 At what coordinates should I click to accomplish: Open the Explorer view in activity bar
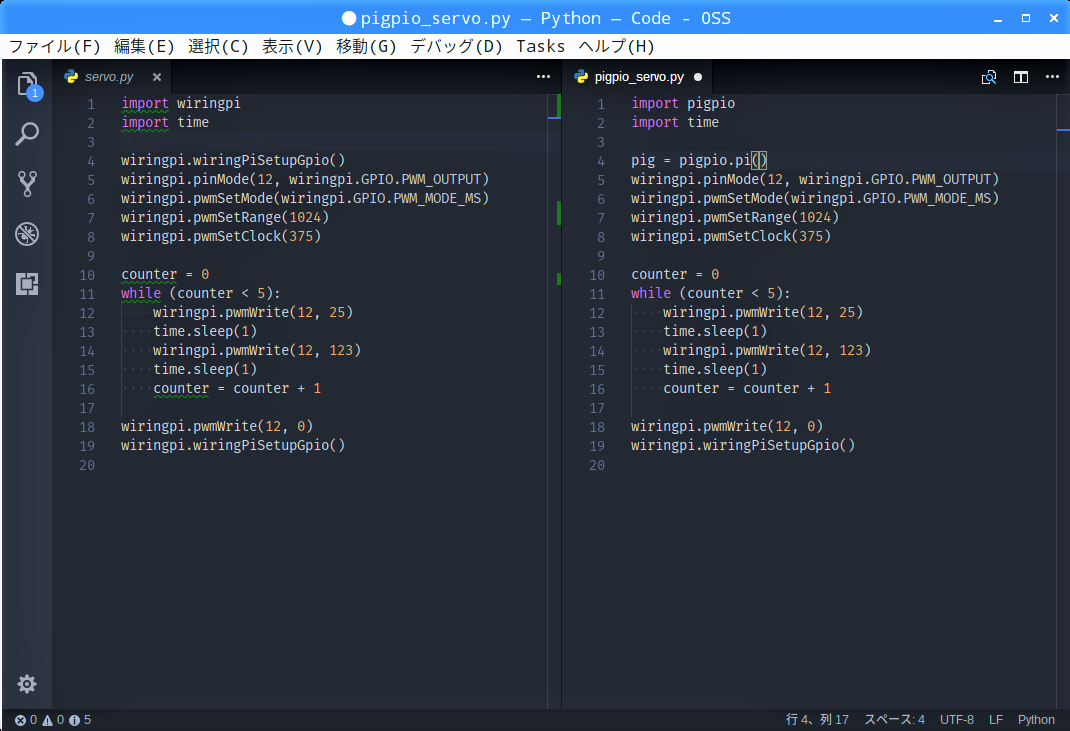(x=27, y=84)
